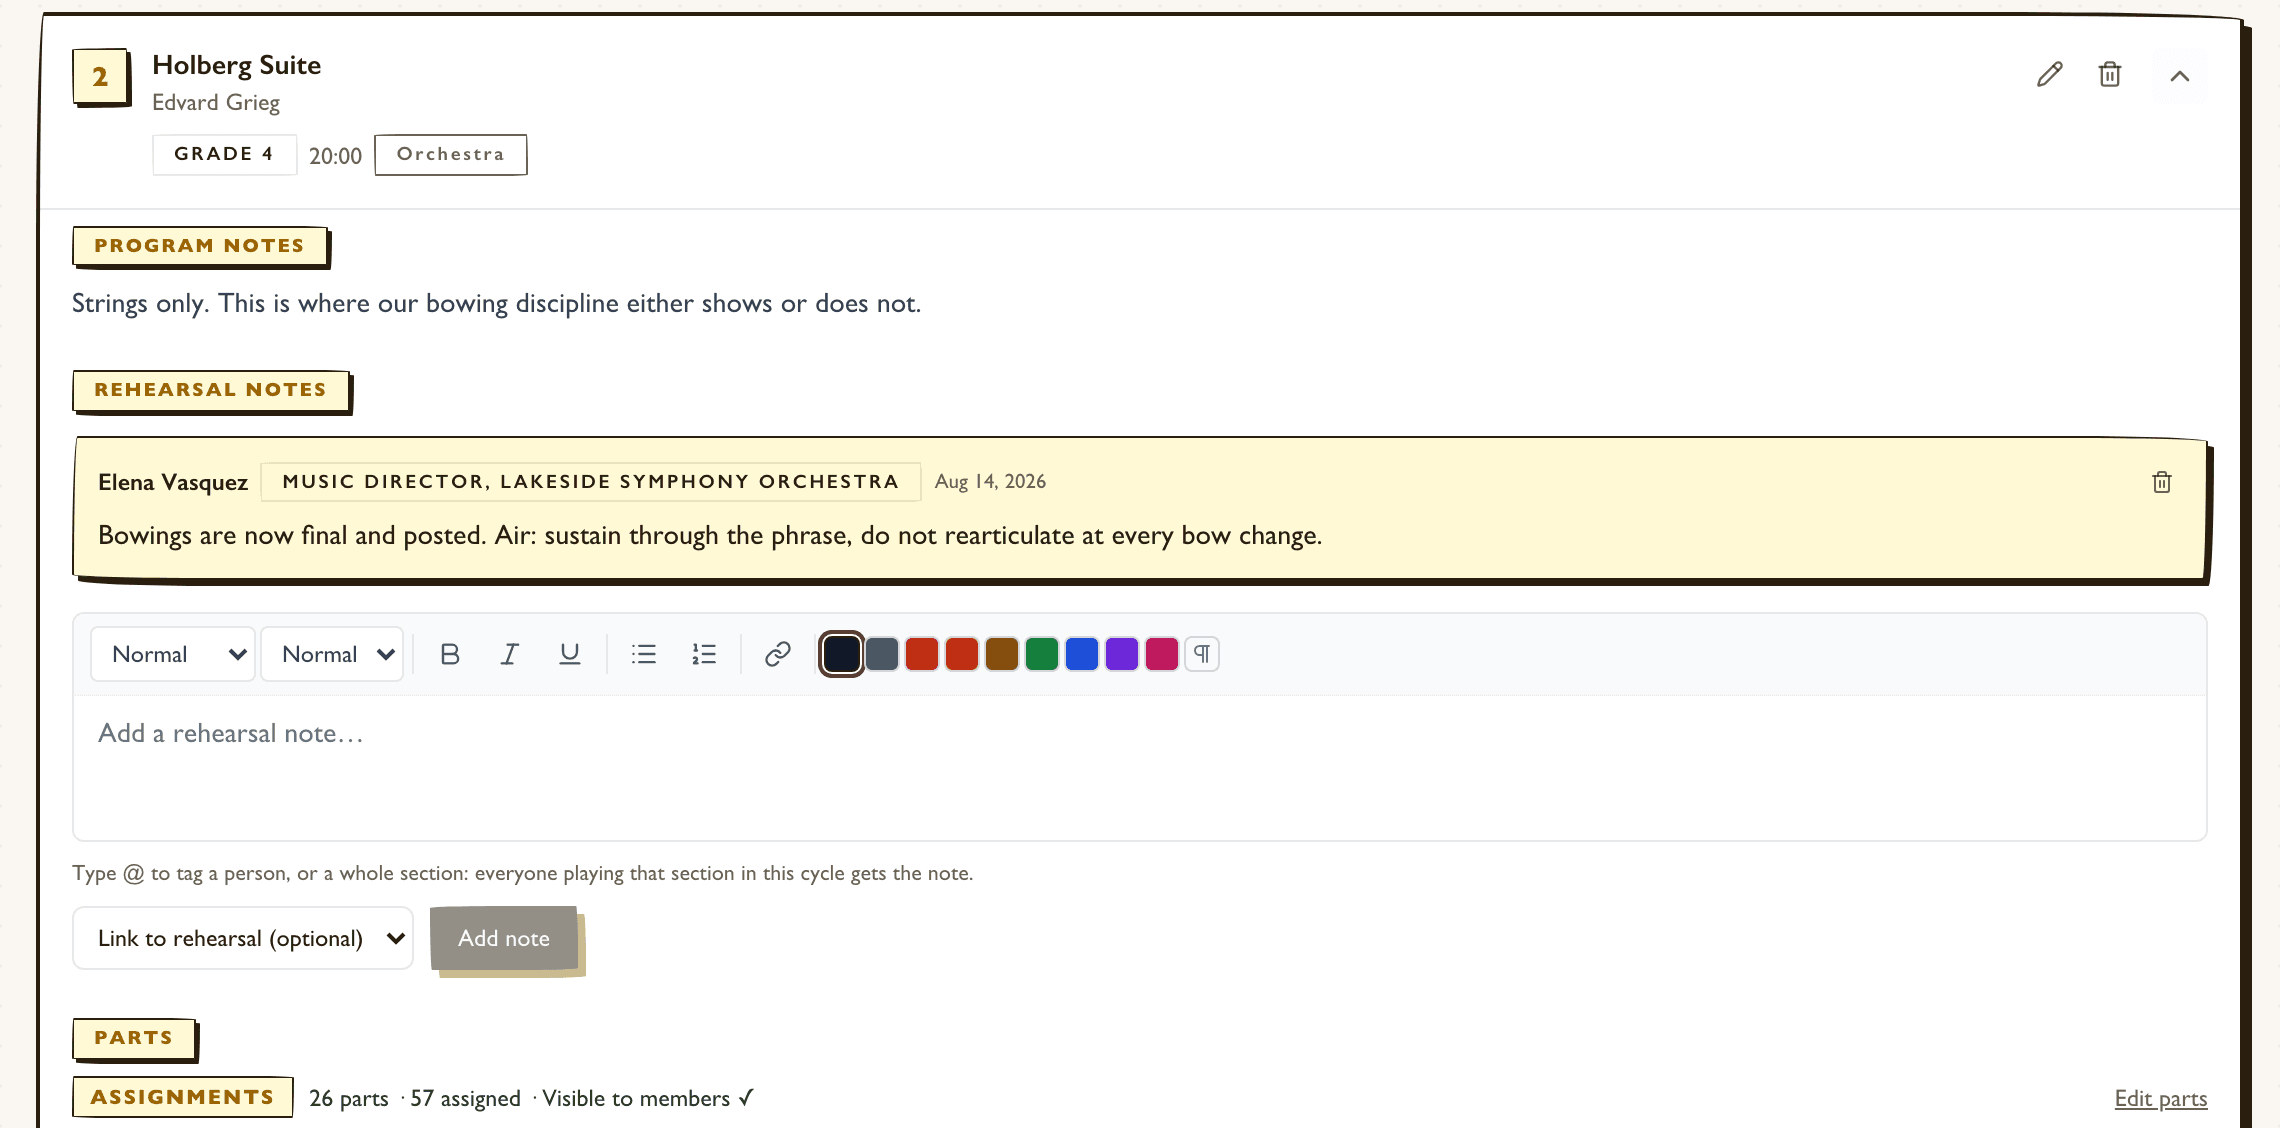Viewport: 2280px width, 1128px height.
Task: Insert a numbered list
Action: click(704, 654)
